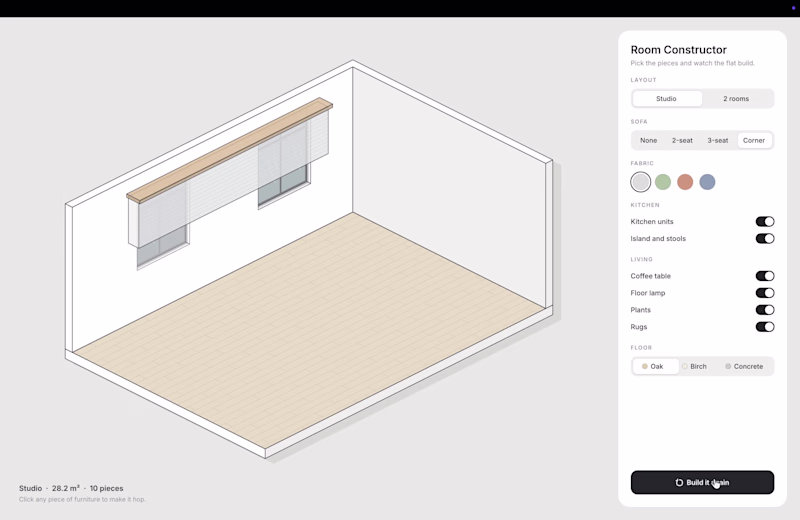Click the 'Floor lamp' label
Screen dimensions: 800x520
[x=648, y=293]
